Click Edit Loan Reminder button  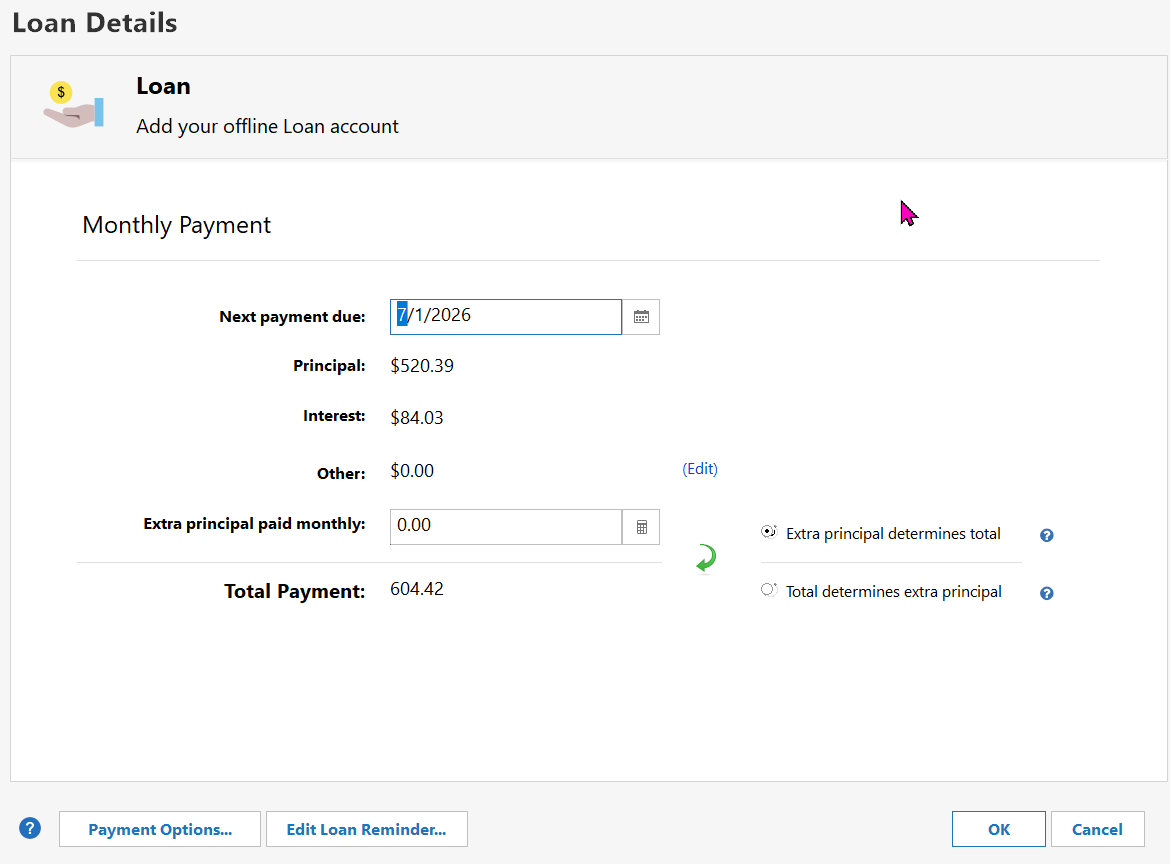point(366,829)
